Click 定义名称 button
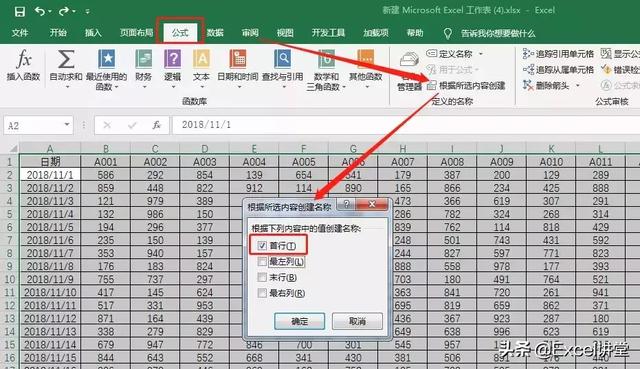This screenshot has height=369, width=640. (449, 53)
